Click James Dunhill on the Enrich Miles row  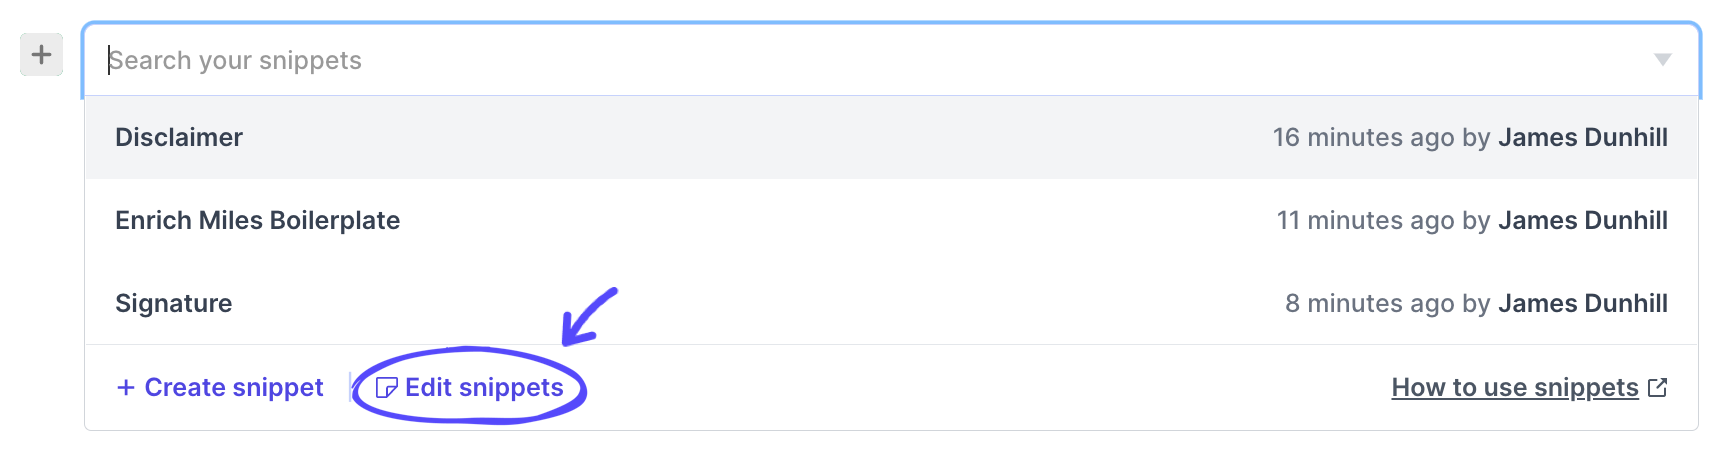1583,220
